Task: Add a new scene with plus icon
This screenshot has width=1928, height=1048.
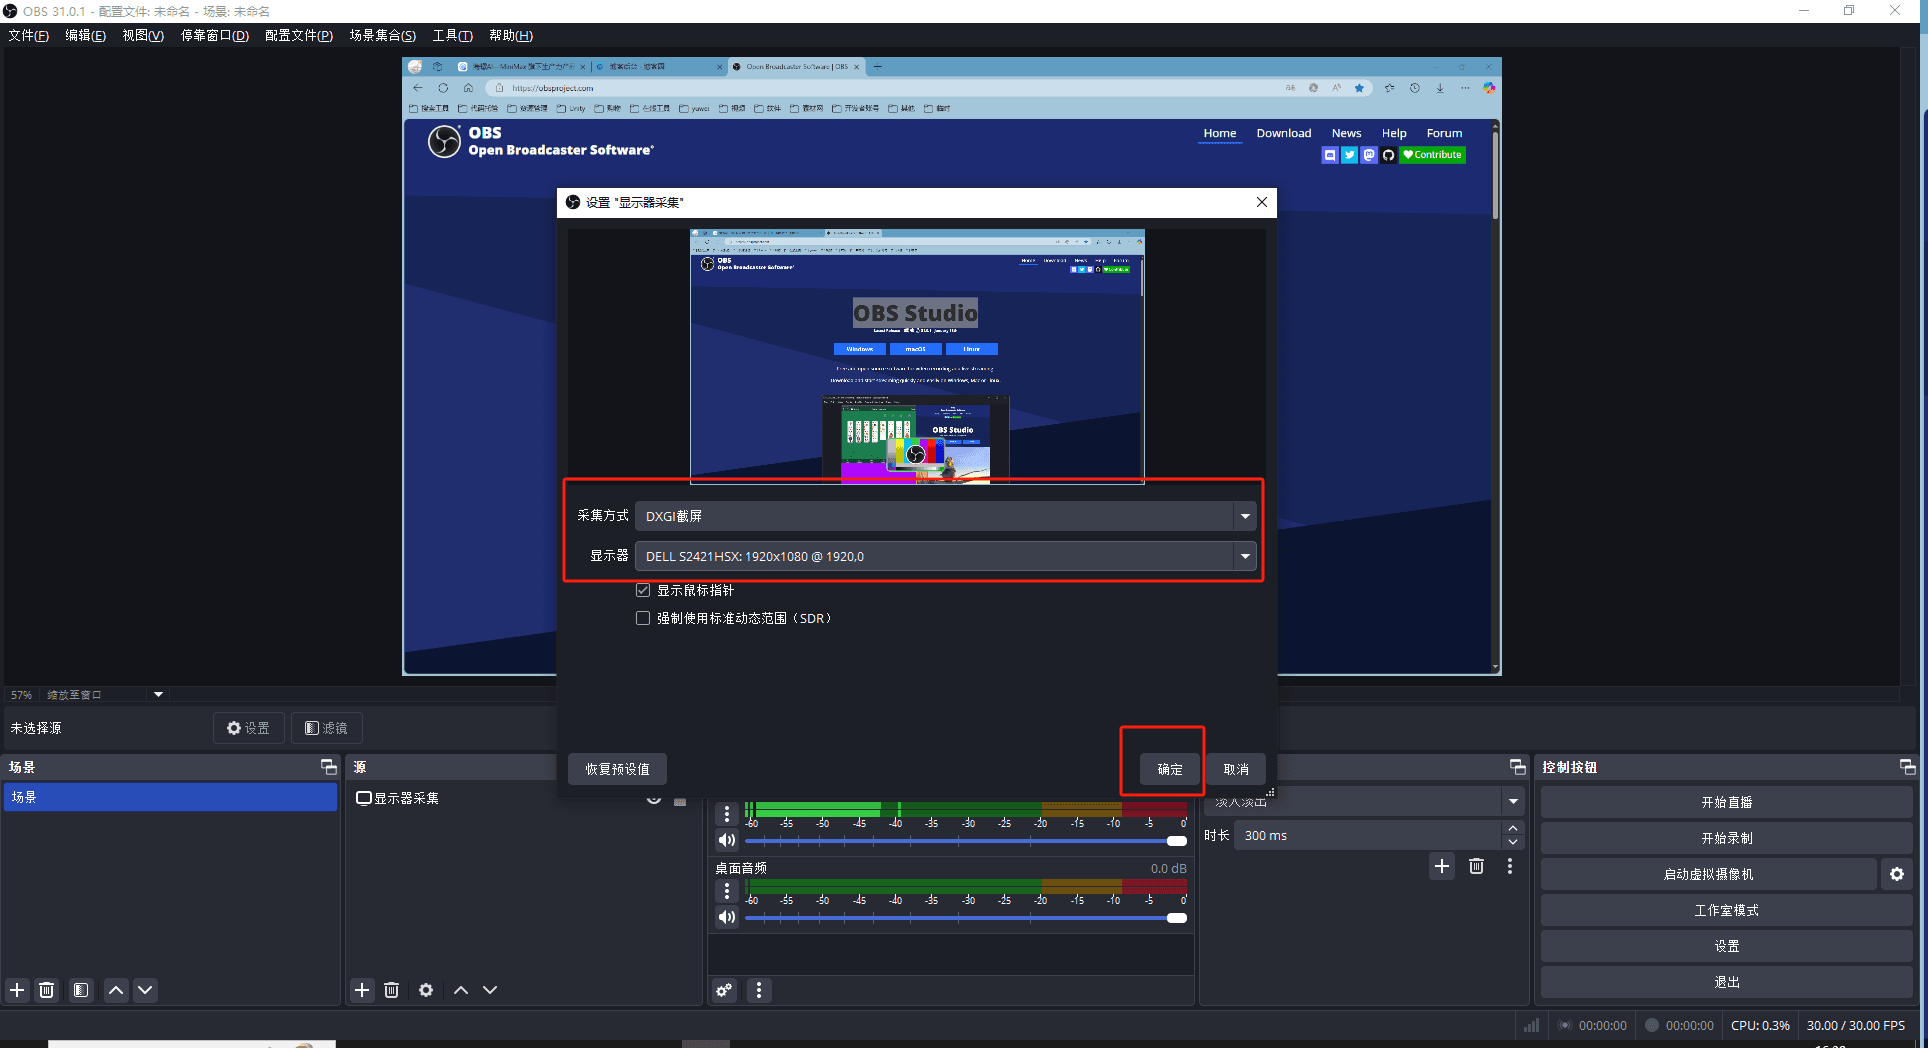Action: (x=17, y=990)
